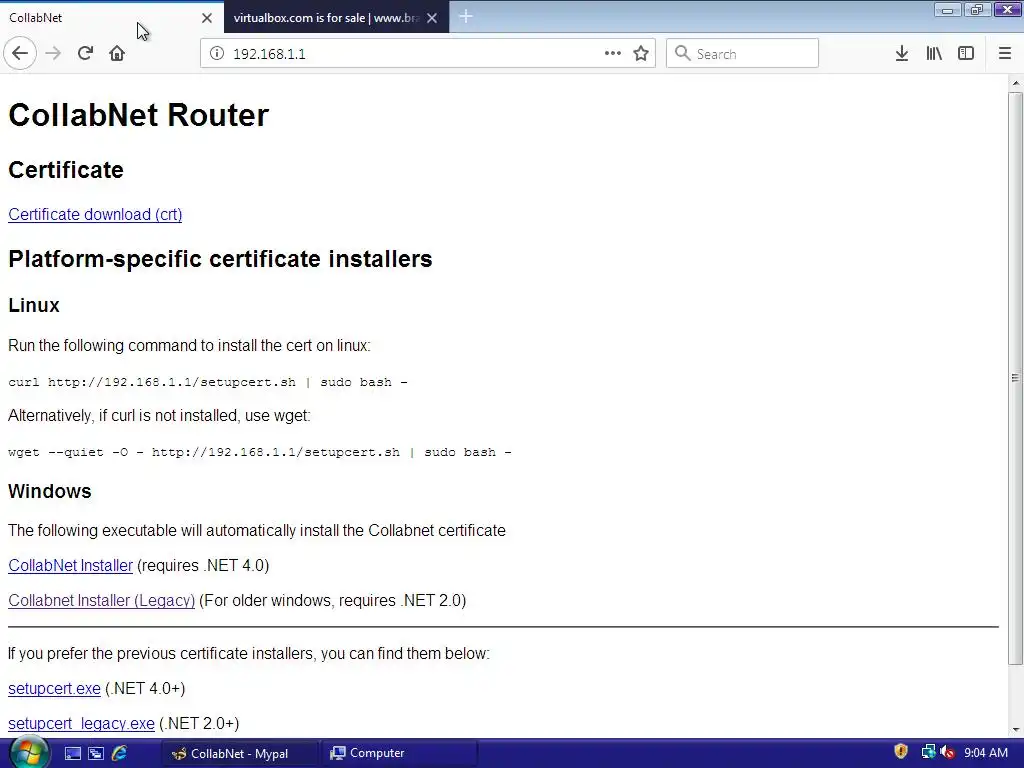Open a new browser tab
The width and height of the screenshot is (1024, 768).
pos(466,17)
